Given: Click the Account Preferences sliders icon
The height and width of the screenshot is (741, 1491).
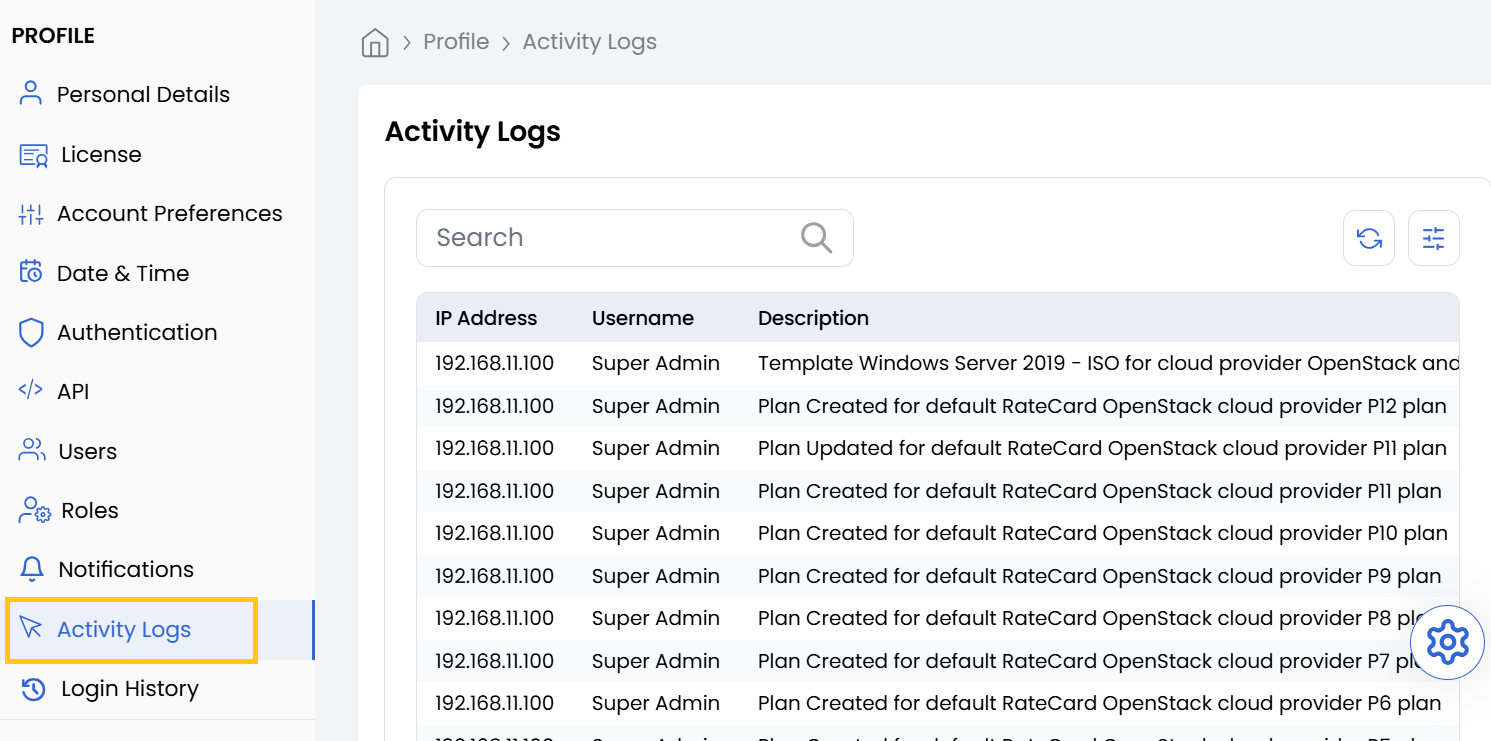Looking at the screenshot, I should 31,213.
